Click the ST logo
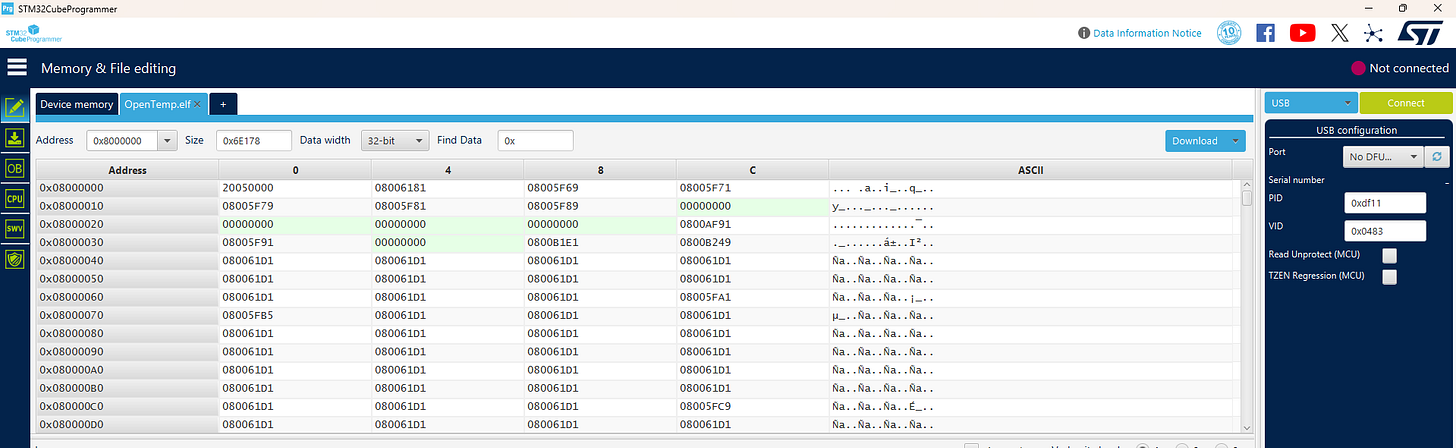 coord(1420,32)
